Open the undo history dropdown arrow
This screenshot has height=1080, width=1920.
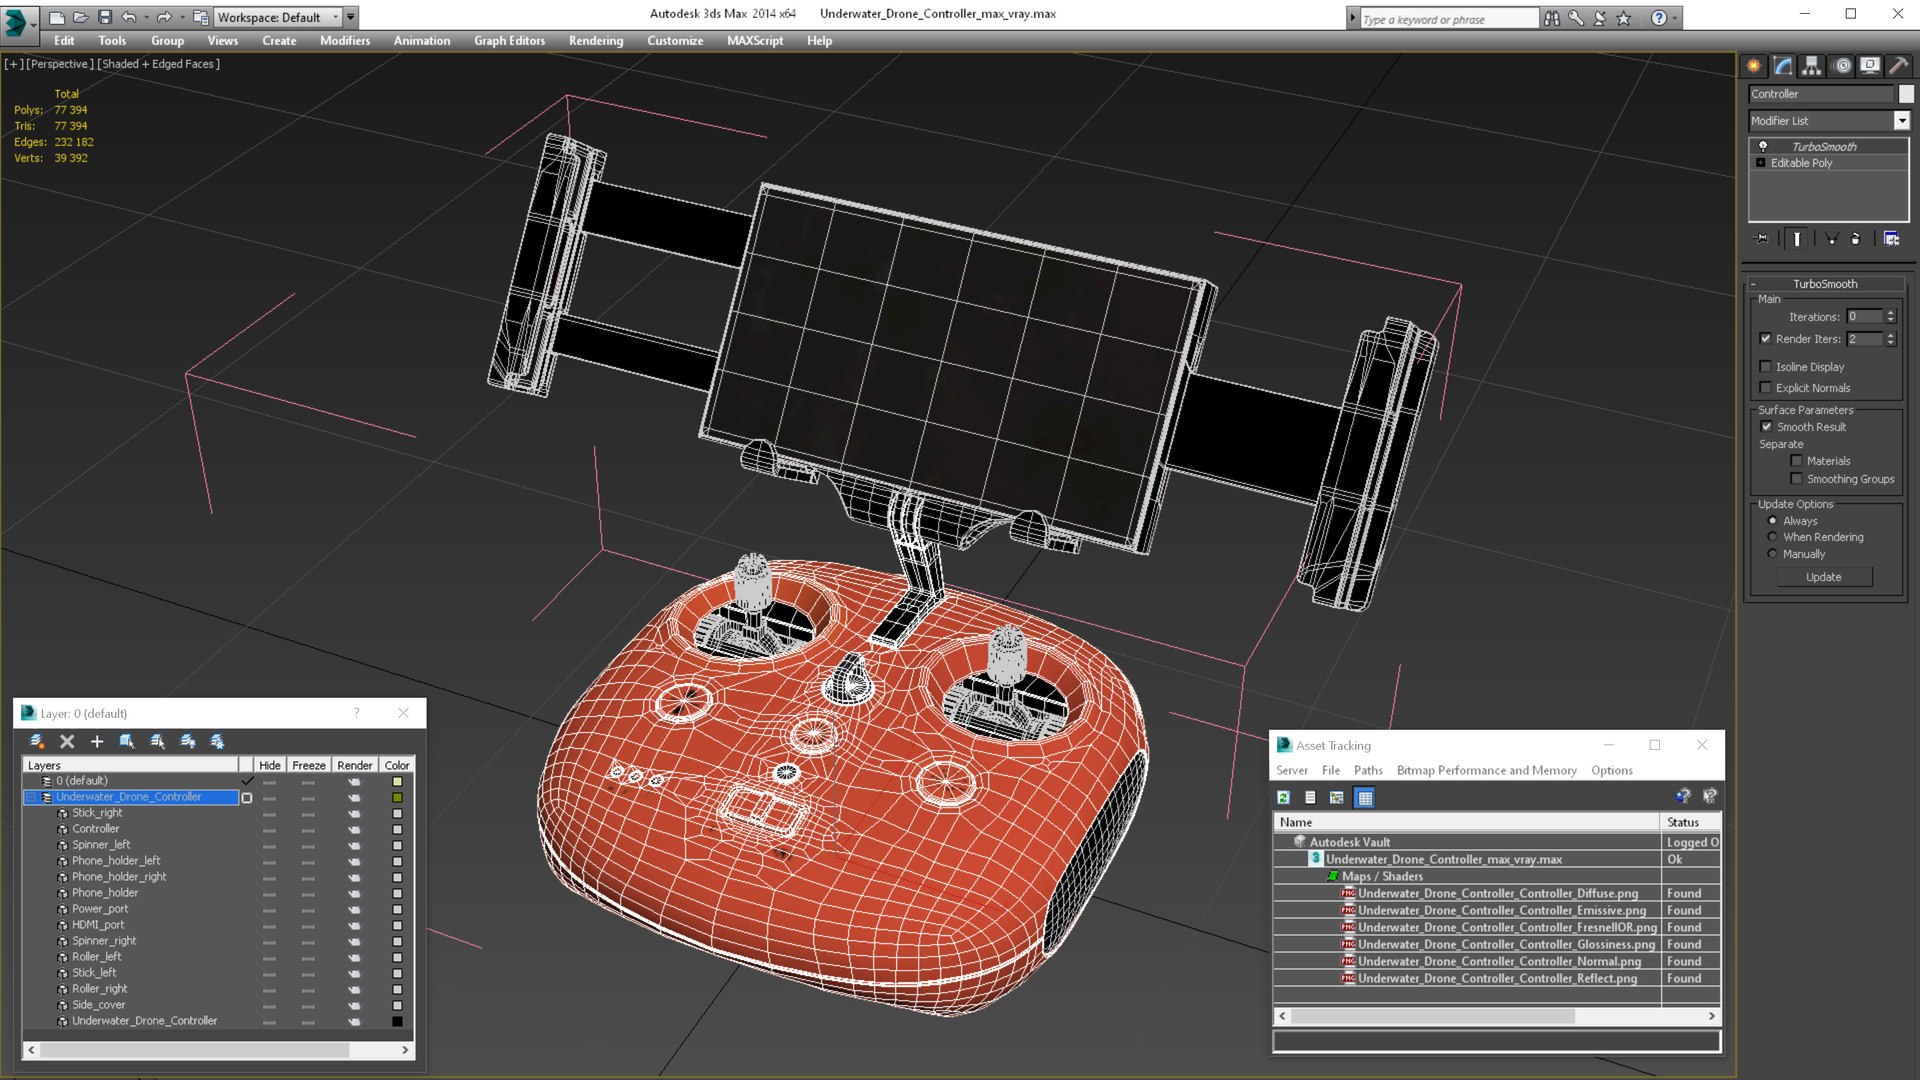coord(146,17)
